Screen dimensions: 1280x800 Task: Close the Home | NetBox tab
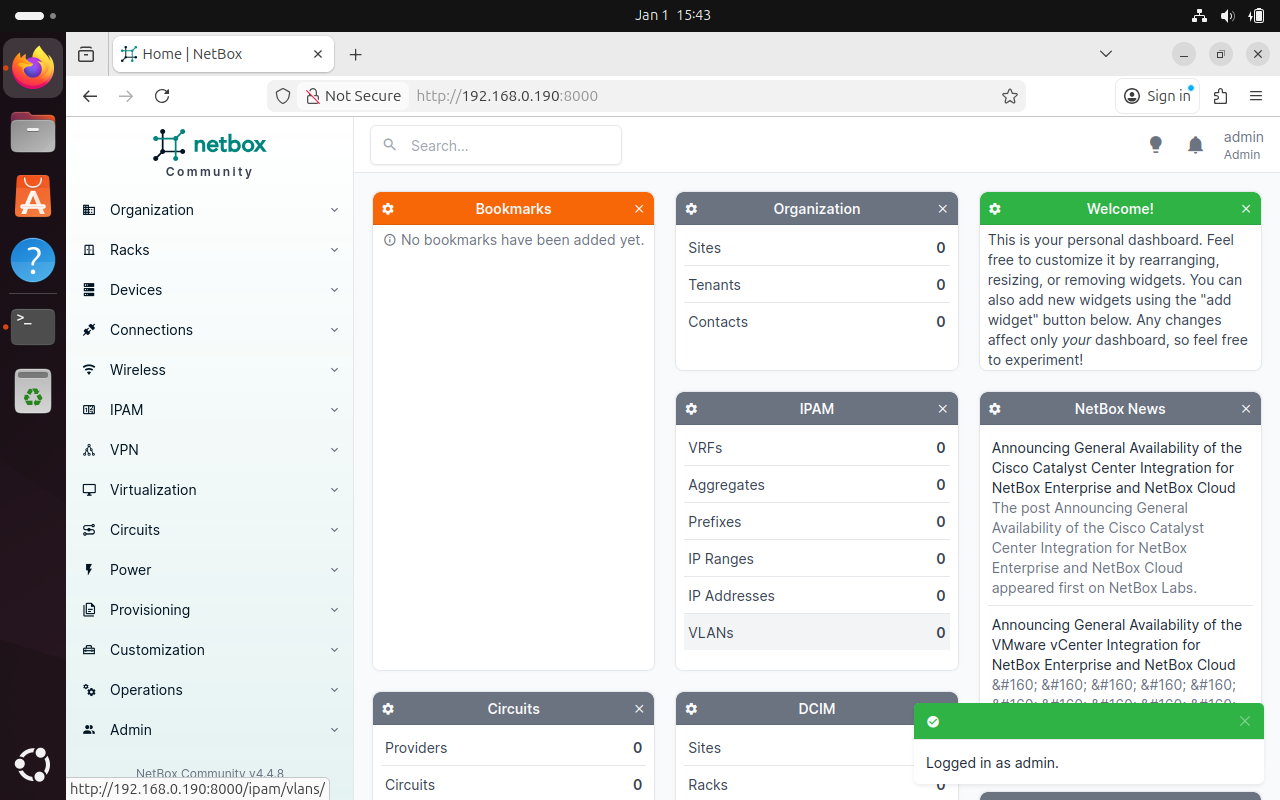pos(319,54)
